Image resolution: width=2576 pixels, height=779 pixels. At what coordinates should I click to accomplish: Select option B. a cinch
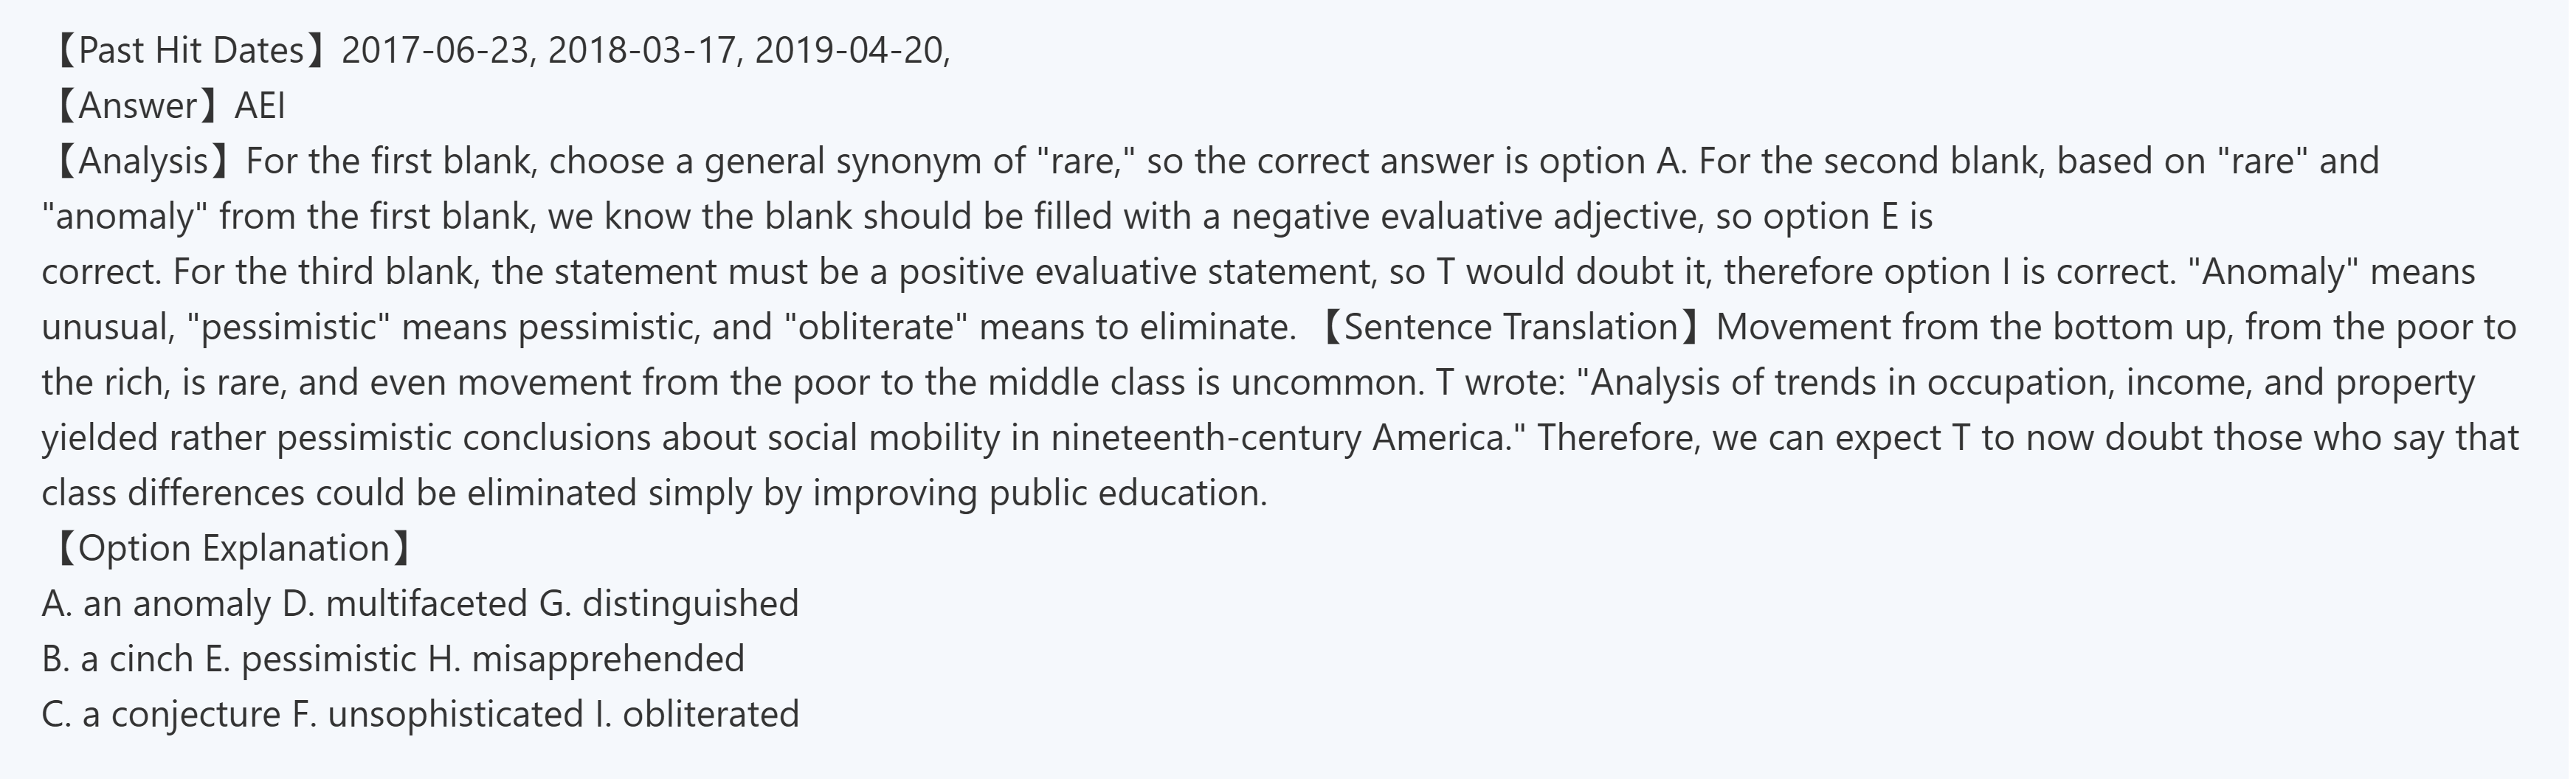click(117, 659)
